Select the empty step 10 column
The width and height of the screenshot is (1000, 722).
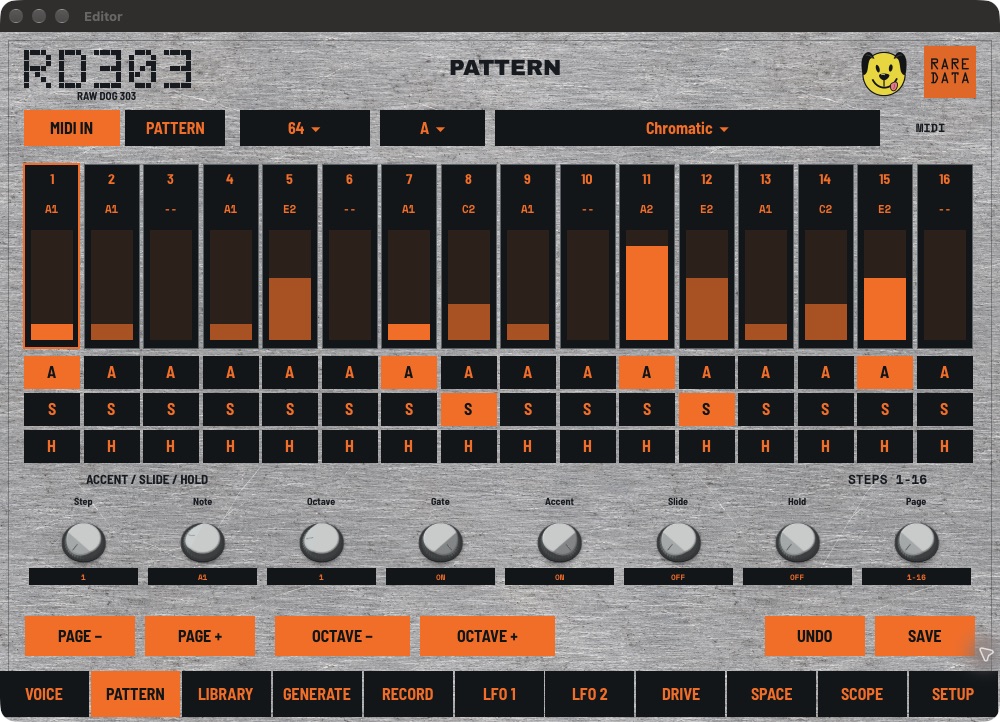point(587,256)
